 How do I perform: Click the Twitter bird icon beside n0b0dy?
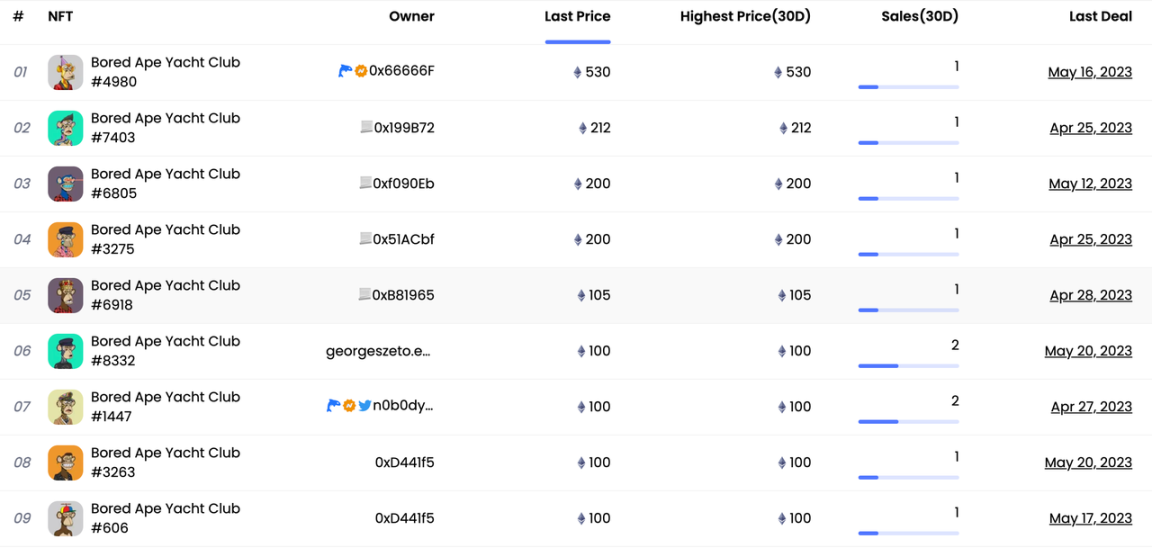[365, 406]
